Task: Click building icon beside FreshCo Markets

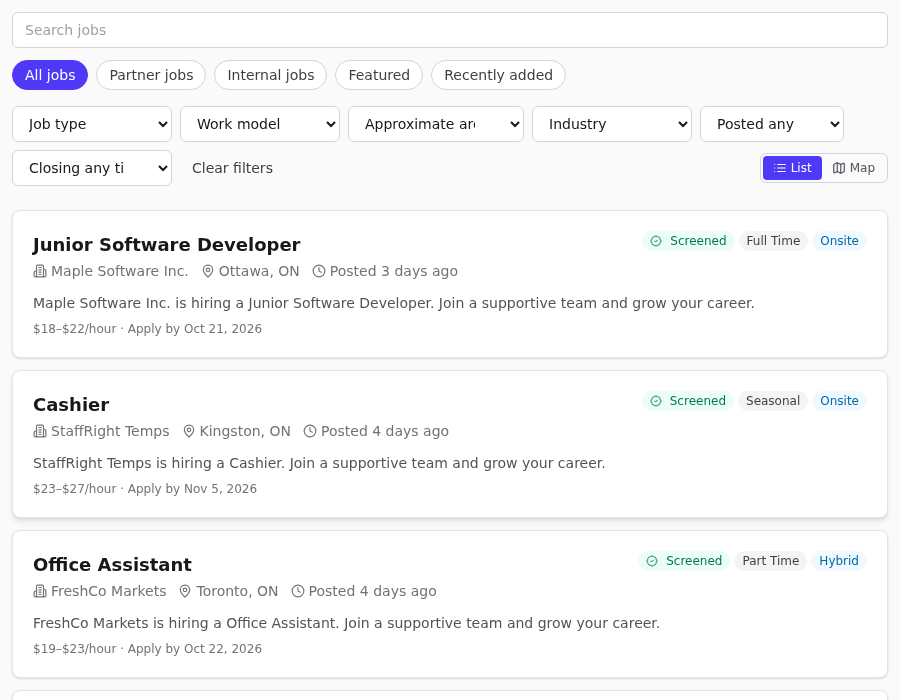Action: click(x=40, y=592)
